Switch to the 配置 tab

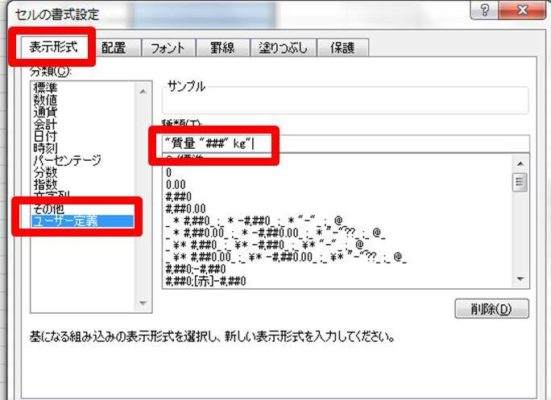(x=114, y=48)
